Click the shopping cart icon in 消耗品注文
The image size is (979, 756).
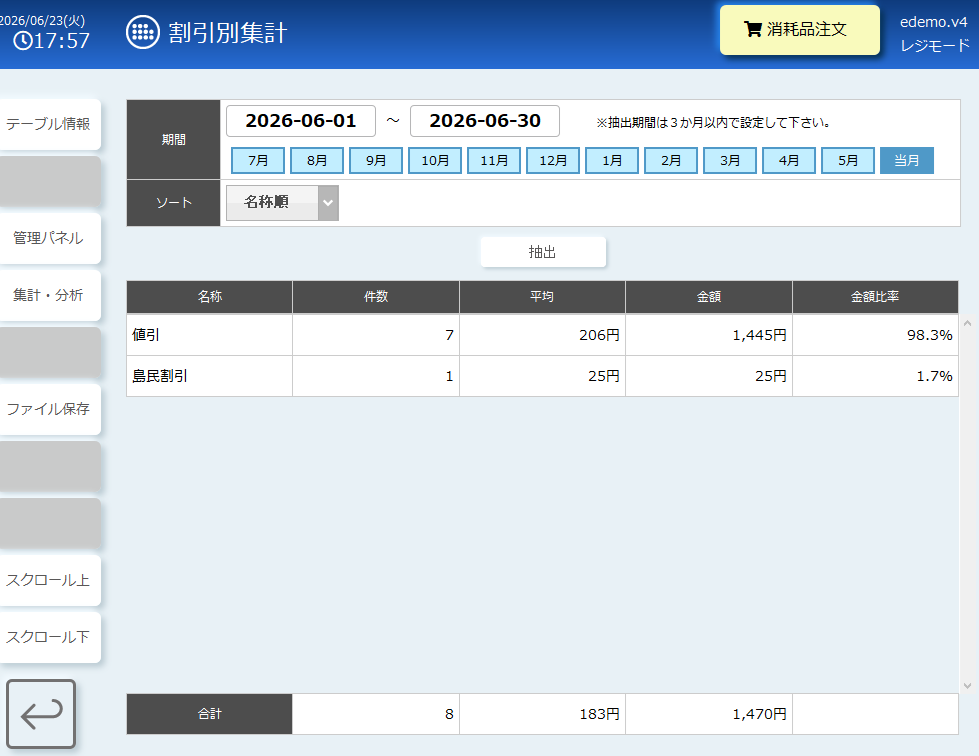coord(752,29)
